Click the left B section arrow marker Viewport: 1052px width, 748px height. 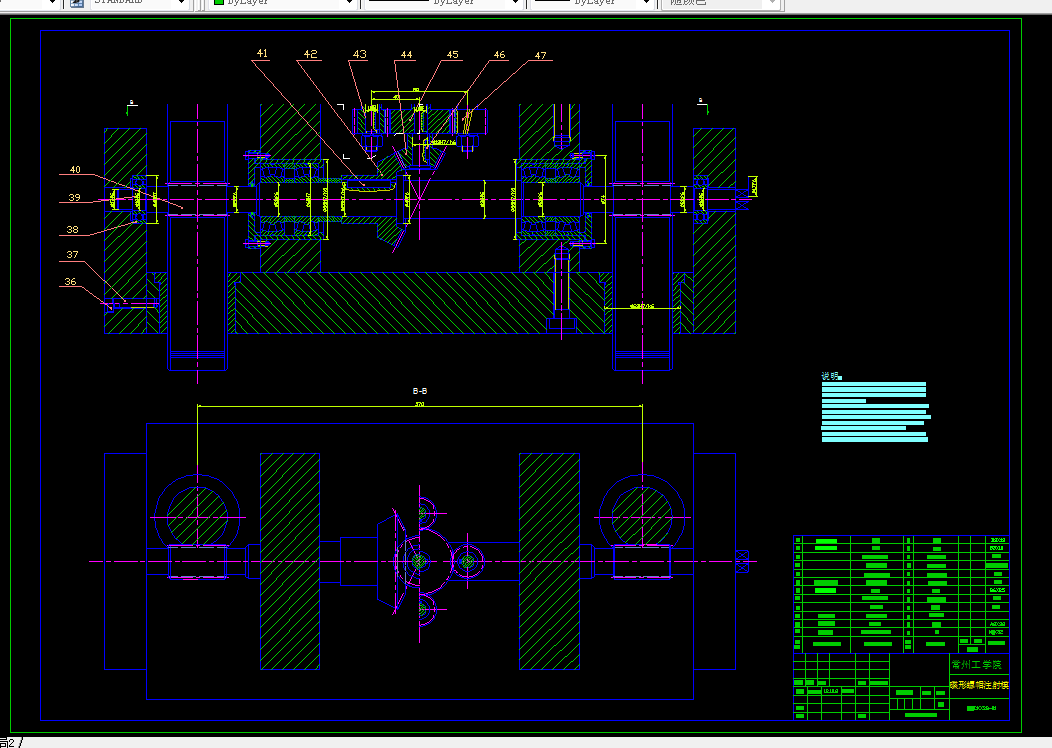coord(130,107)
